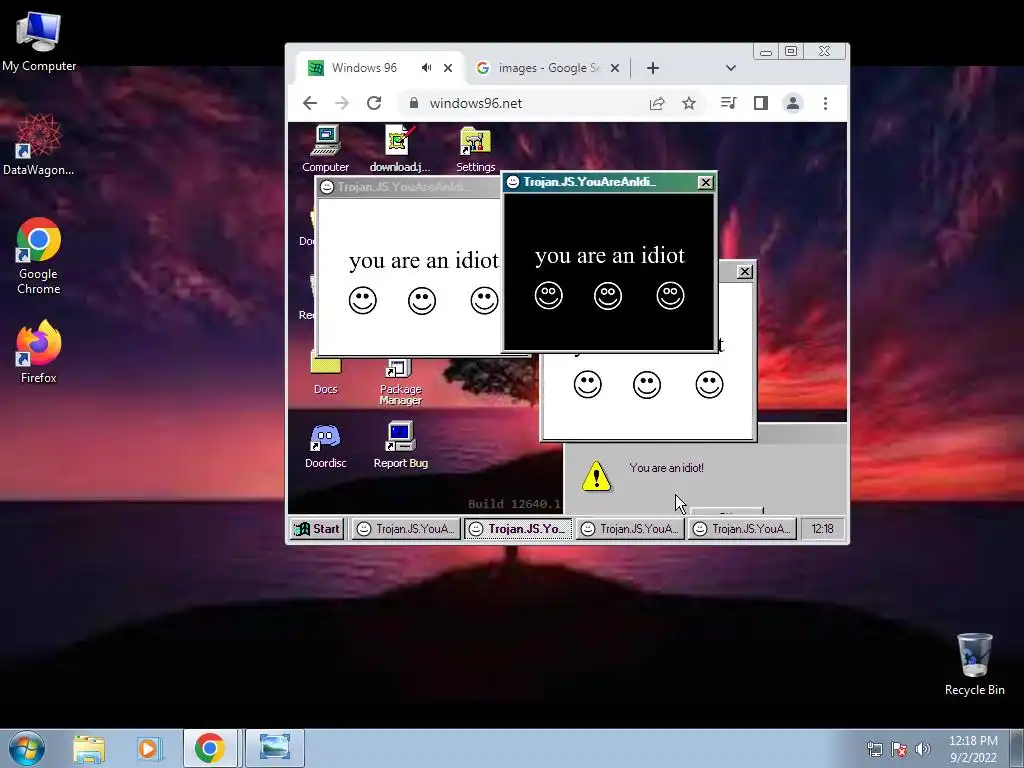
Task: Close the Windows 96 tab
Action: pos(448,68)
